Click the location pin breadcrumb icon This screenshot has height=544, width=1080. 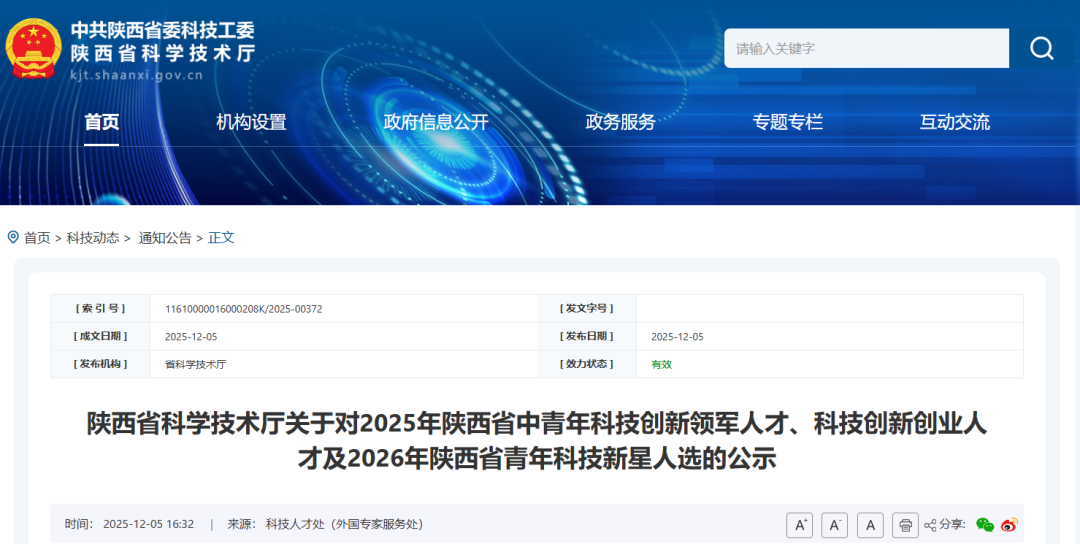coord(13,238)
